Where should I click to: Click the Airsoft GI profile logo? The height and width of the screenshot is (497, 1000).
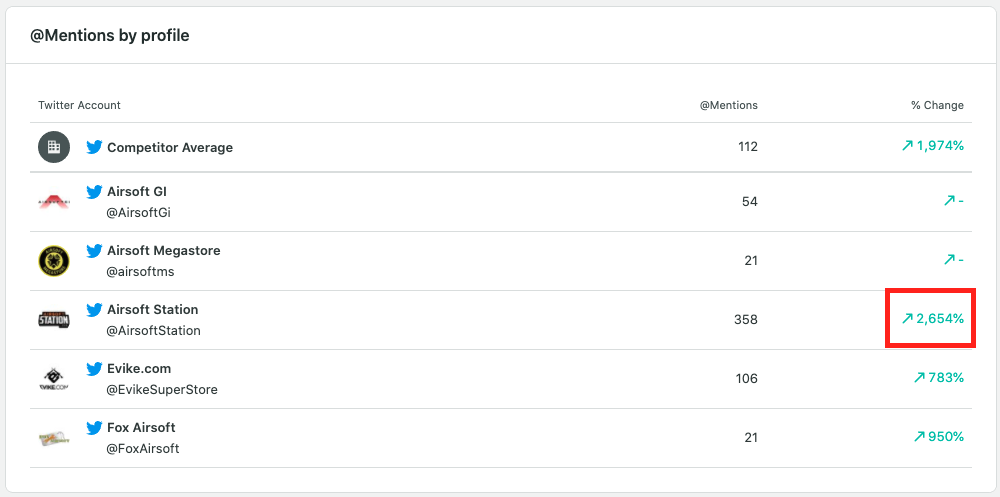point(53,202)
